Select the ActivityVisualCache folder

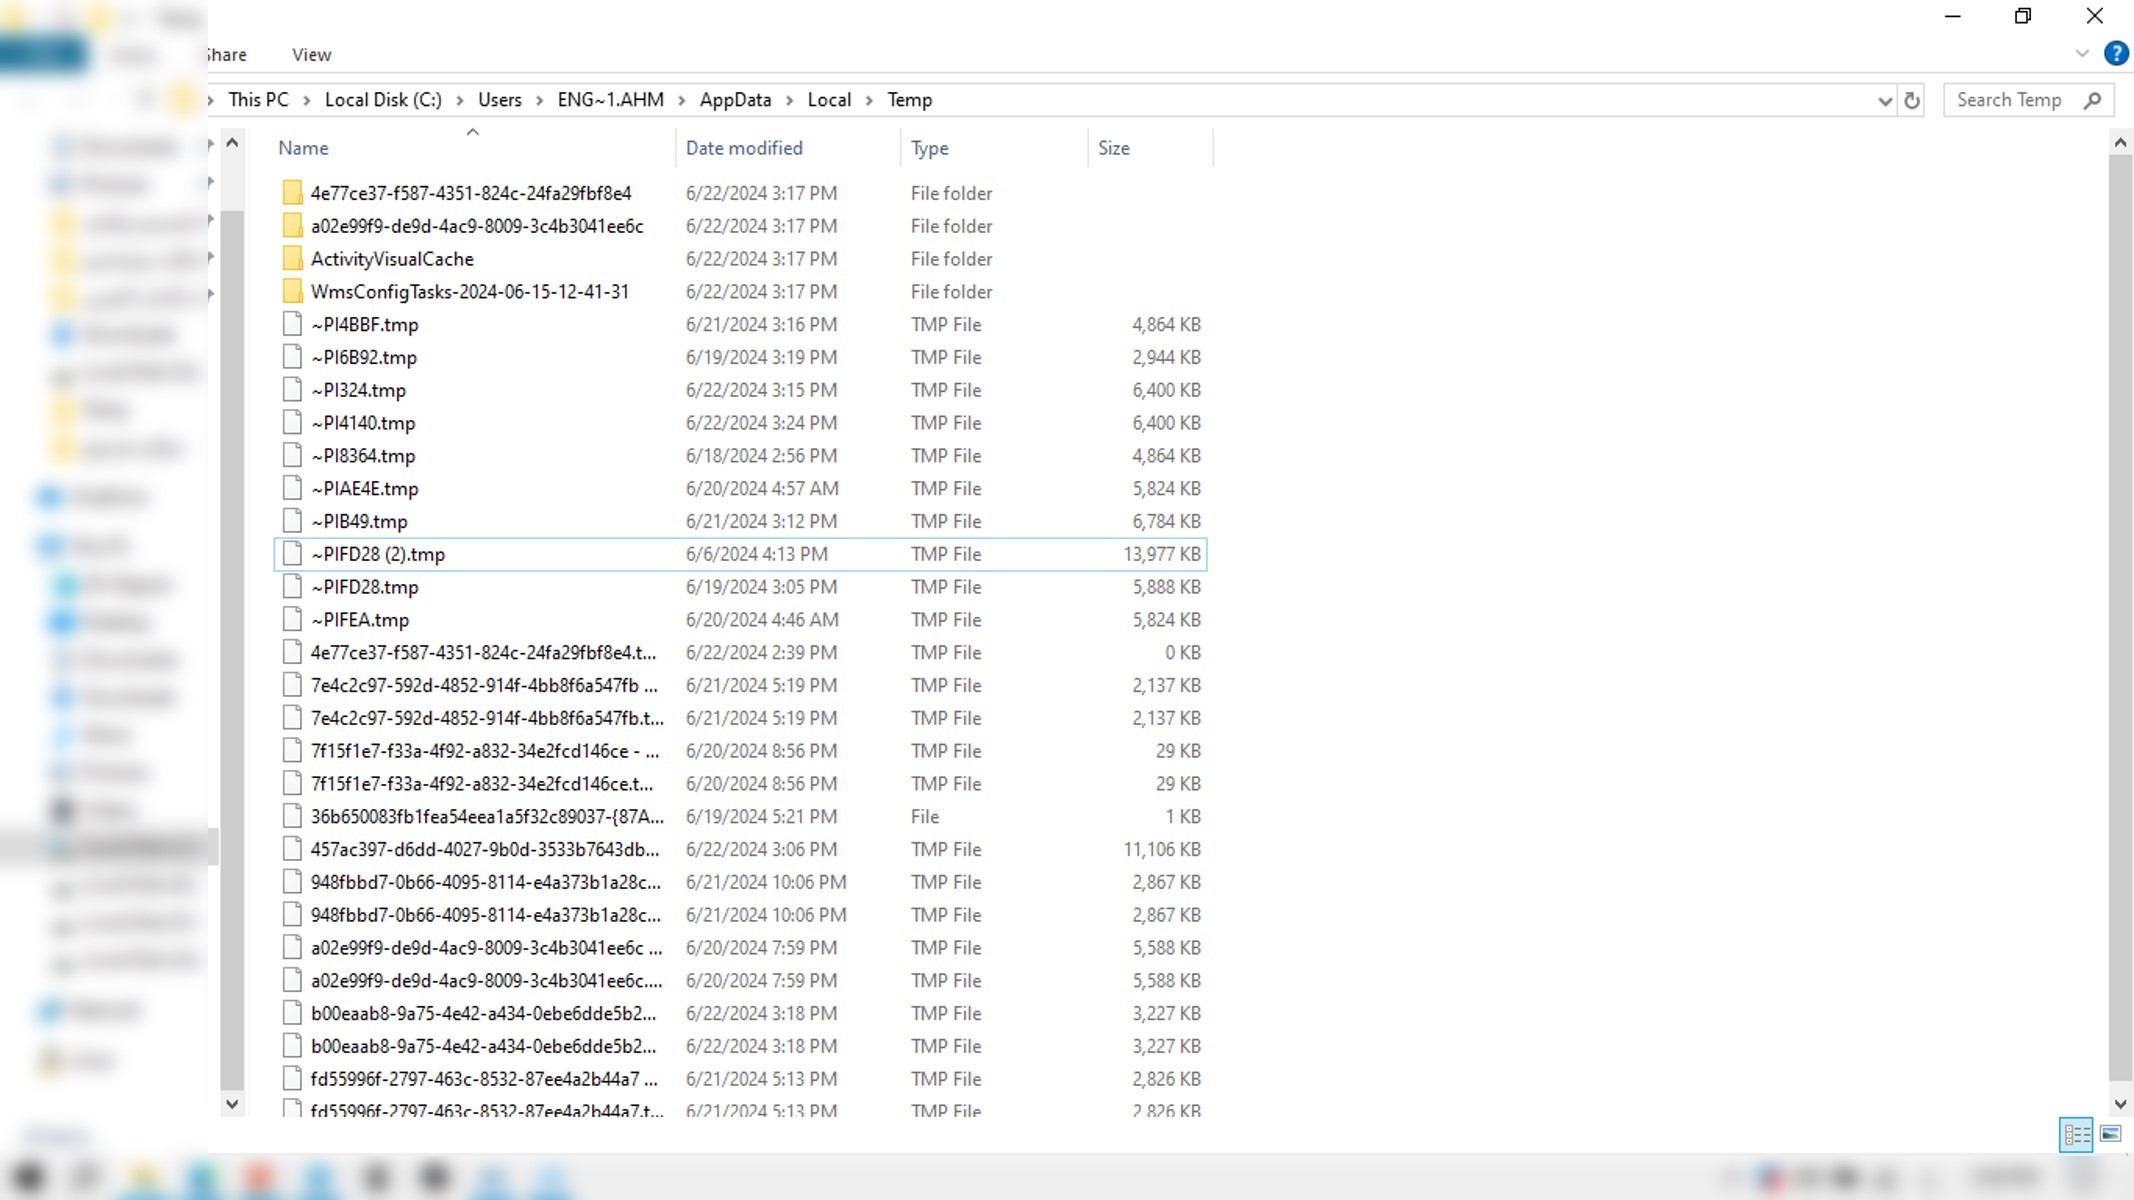coord(391,258)
